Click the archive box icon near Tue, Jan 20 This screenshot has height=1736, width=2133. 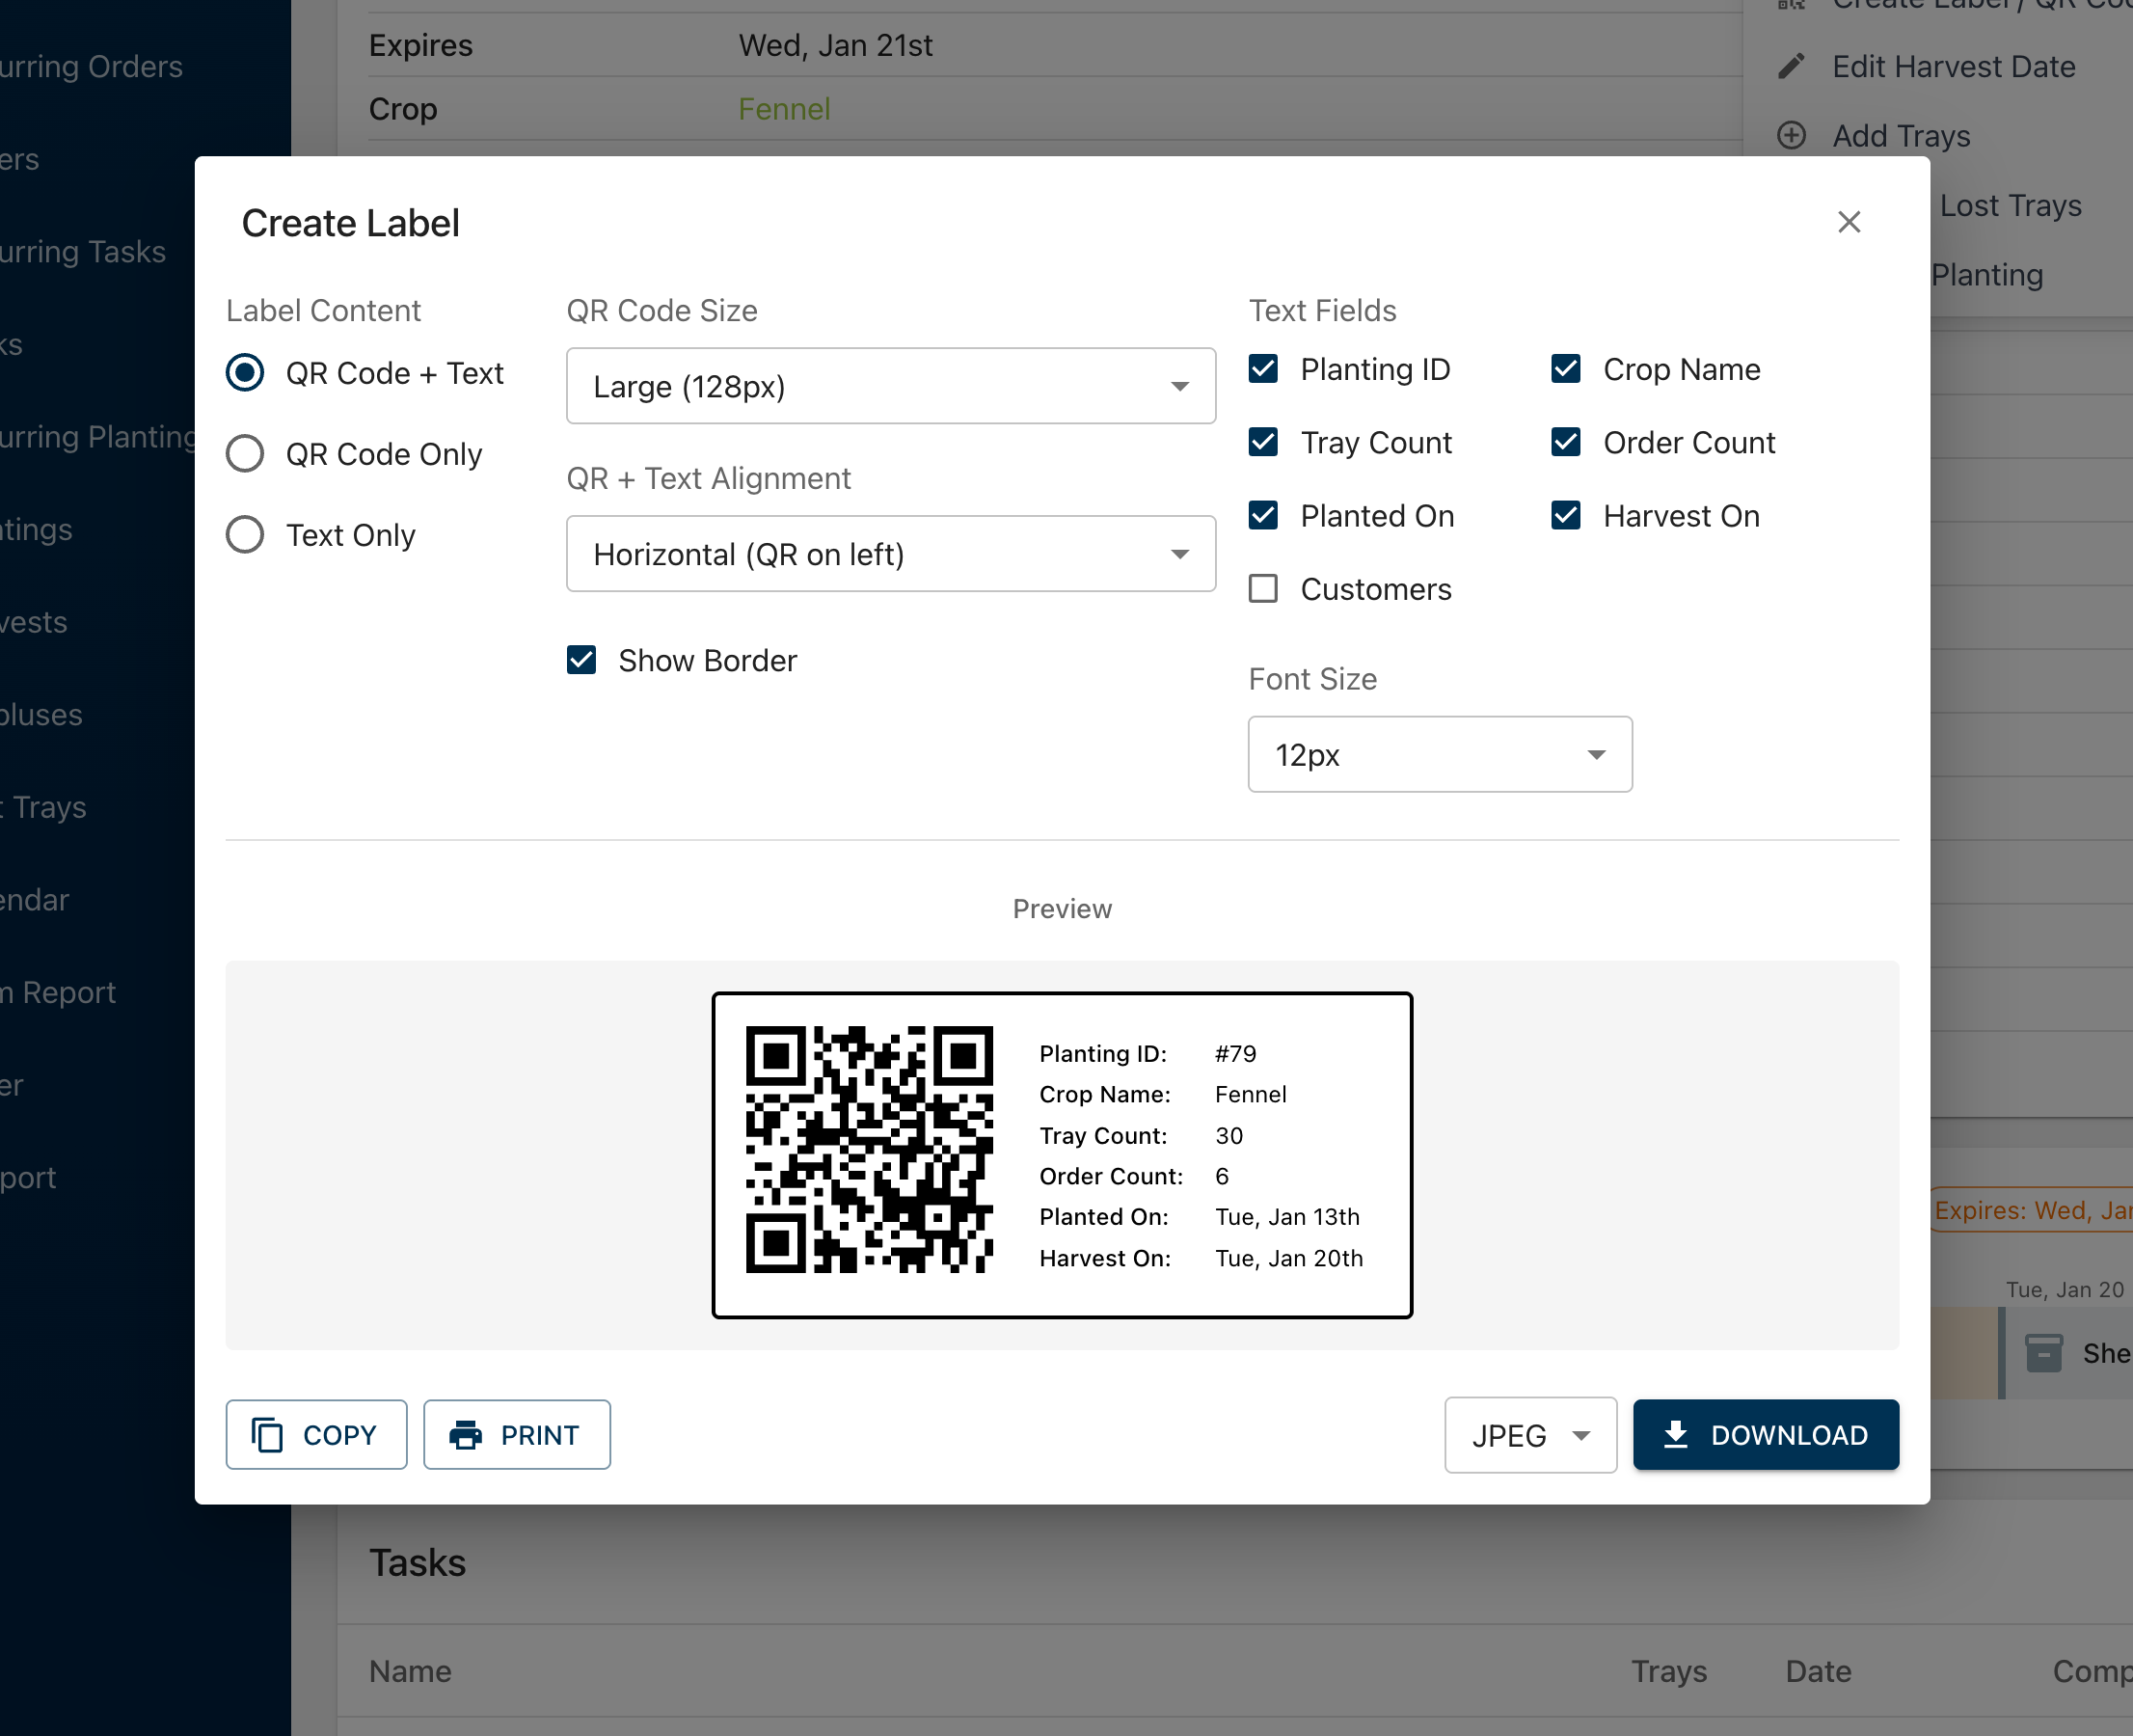2043,1353
